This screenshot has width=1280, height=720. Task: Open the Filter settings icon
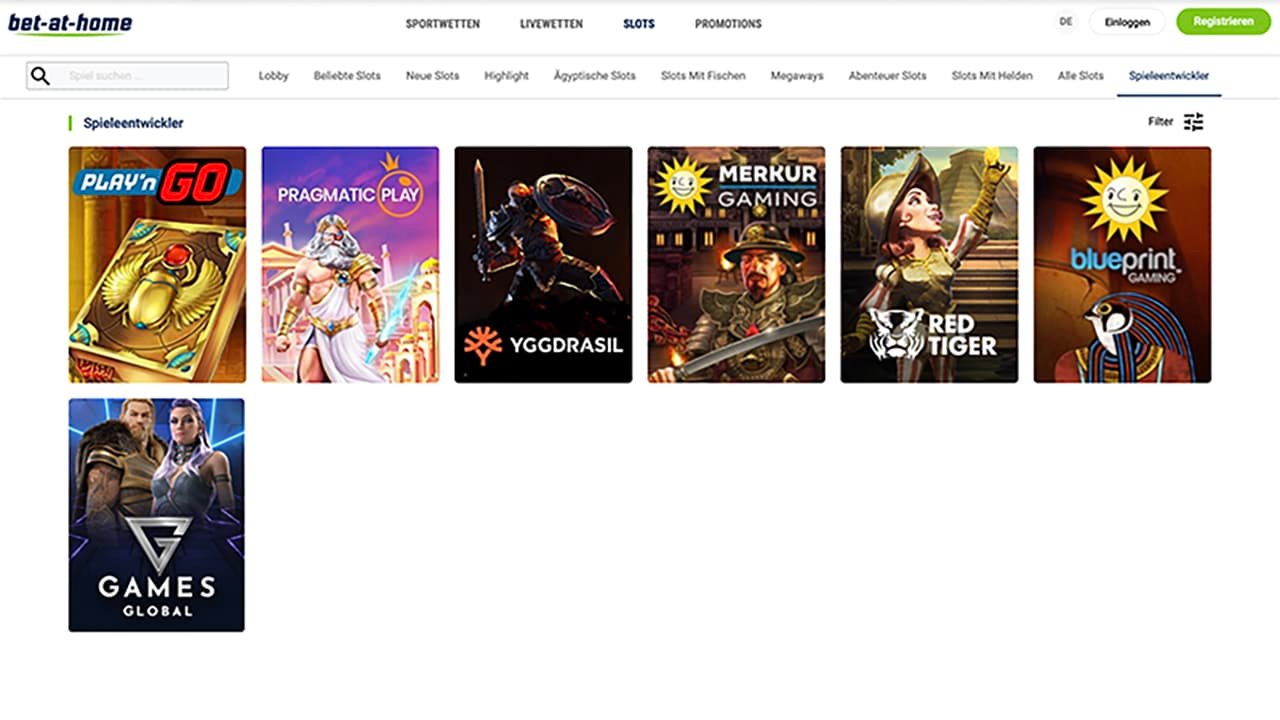point(1193,121)
